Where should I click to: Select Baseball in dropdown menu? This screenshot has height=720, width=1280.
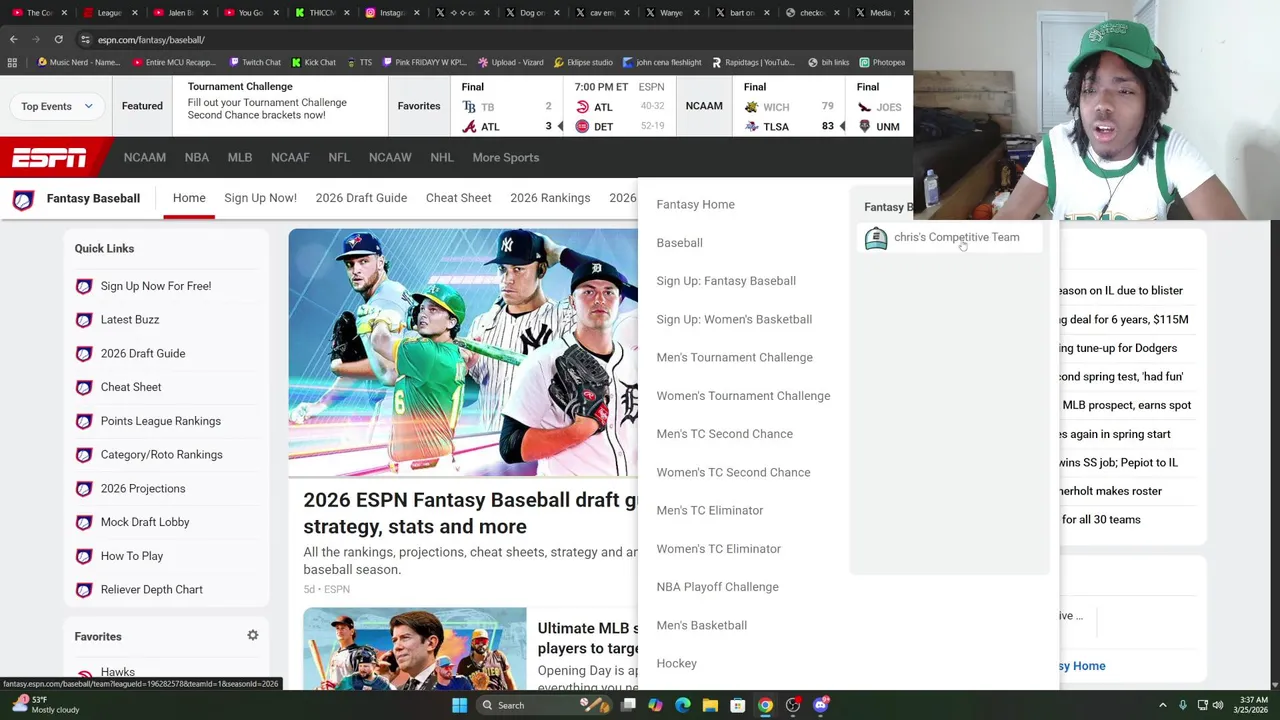coord(679,243)
